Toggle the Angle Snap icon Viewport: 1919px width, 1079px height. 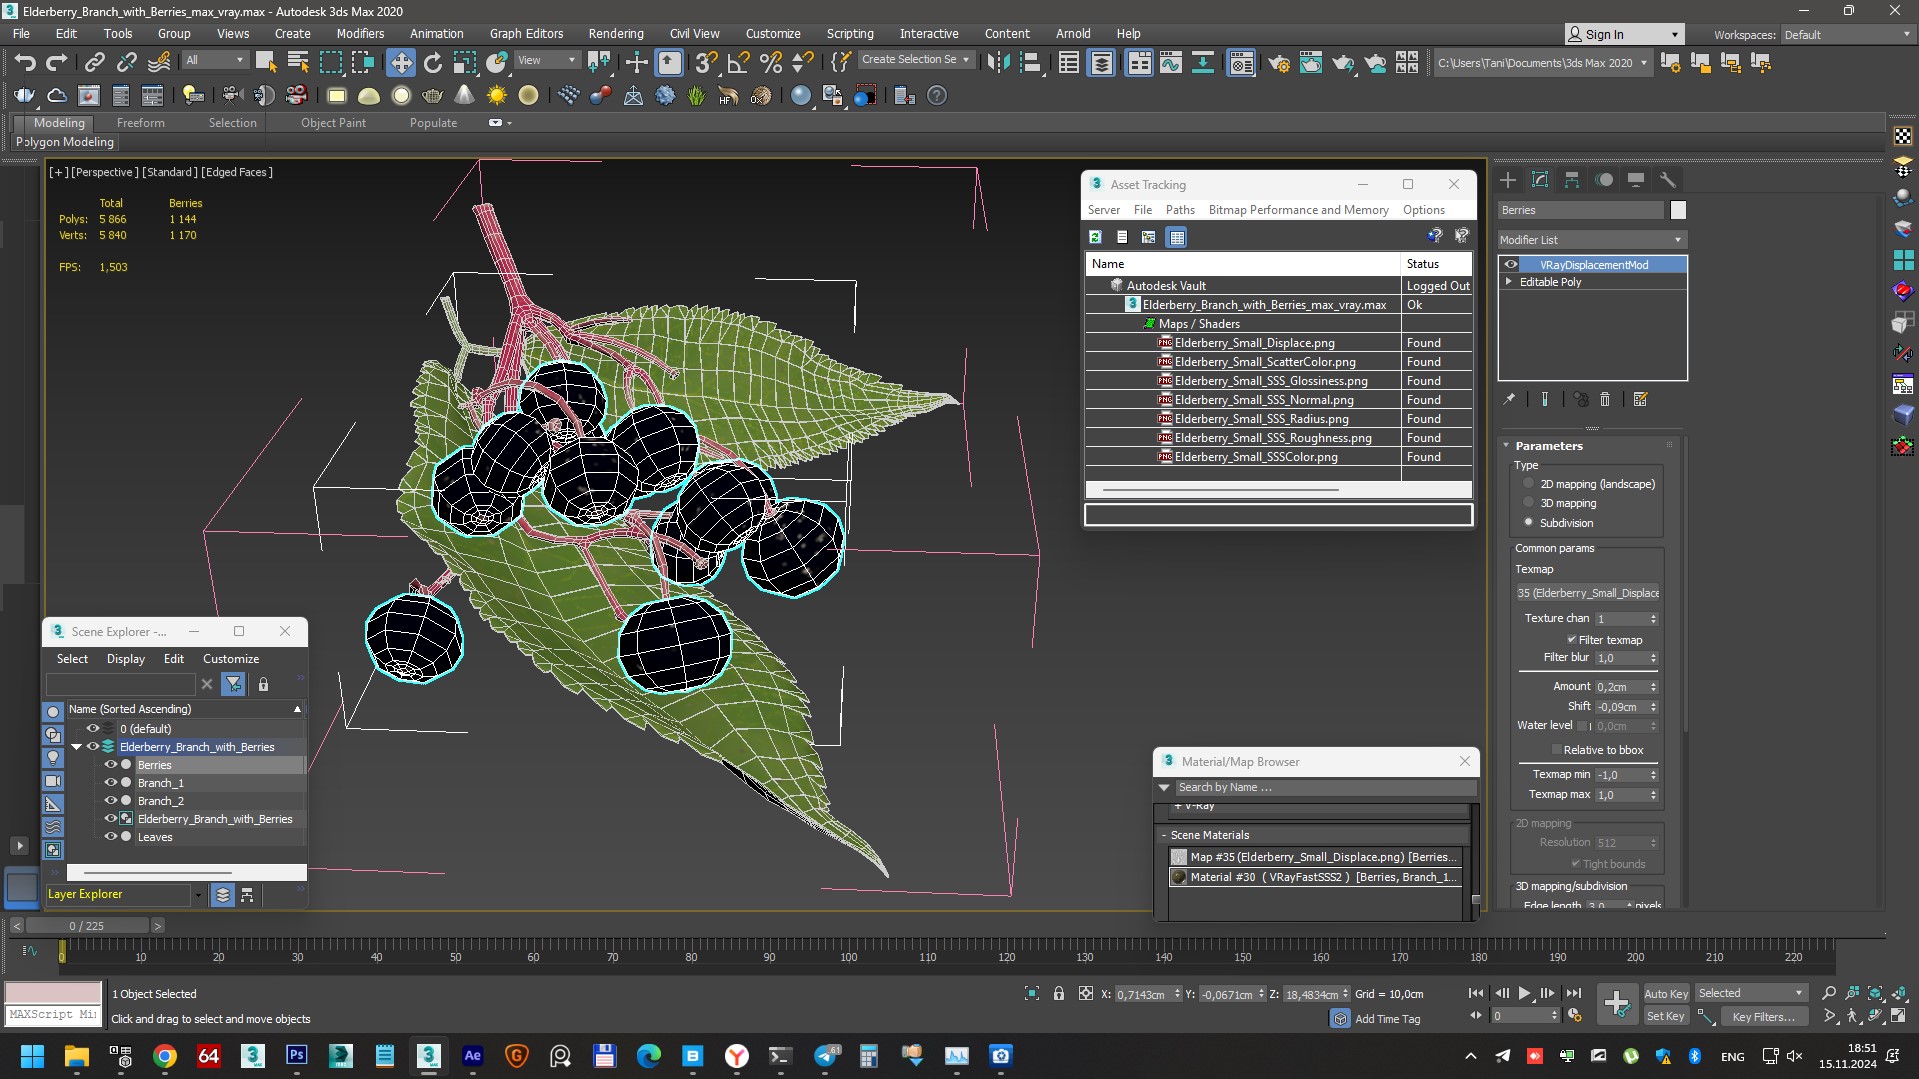(x=738, y=63)
